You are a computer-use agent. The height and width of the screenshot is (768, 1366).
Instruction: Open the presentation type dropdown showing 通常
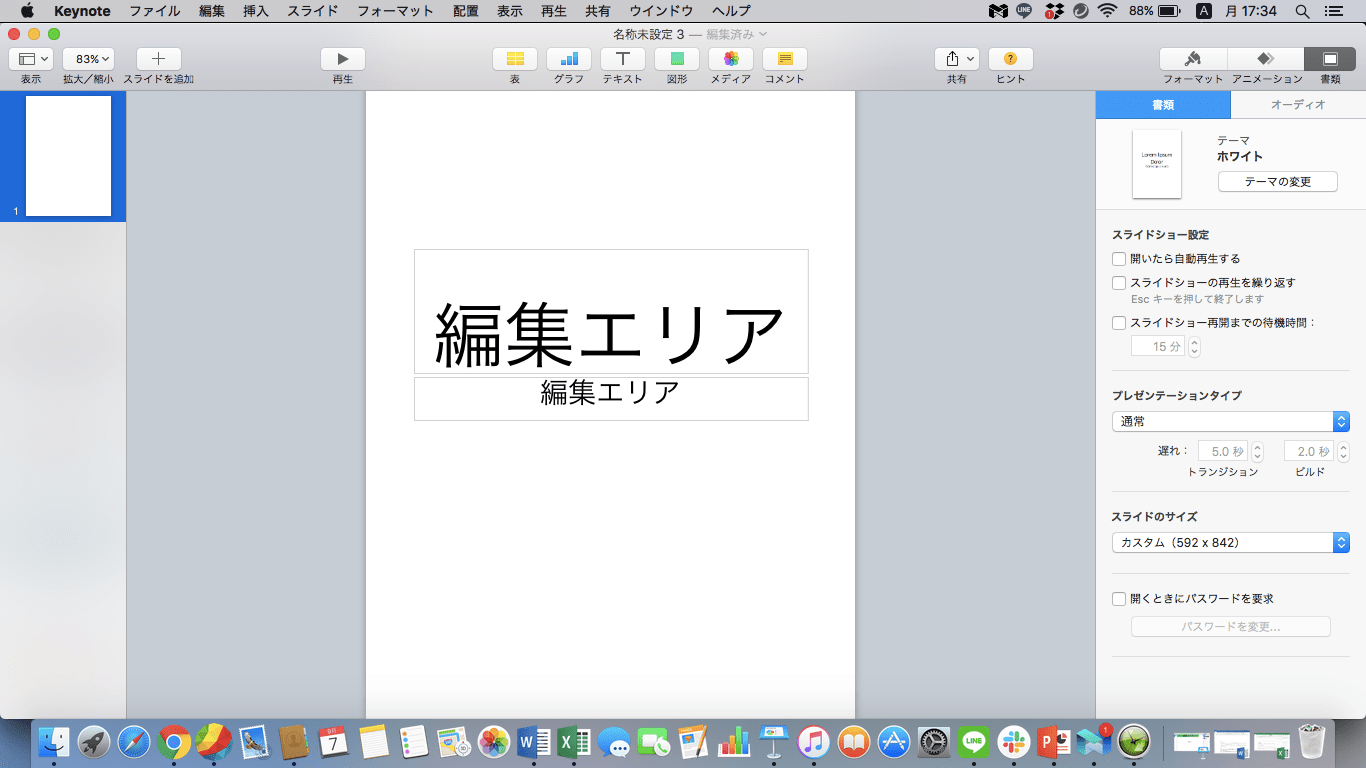1231,422
